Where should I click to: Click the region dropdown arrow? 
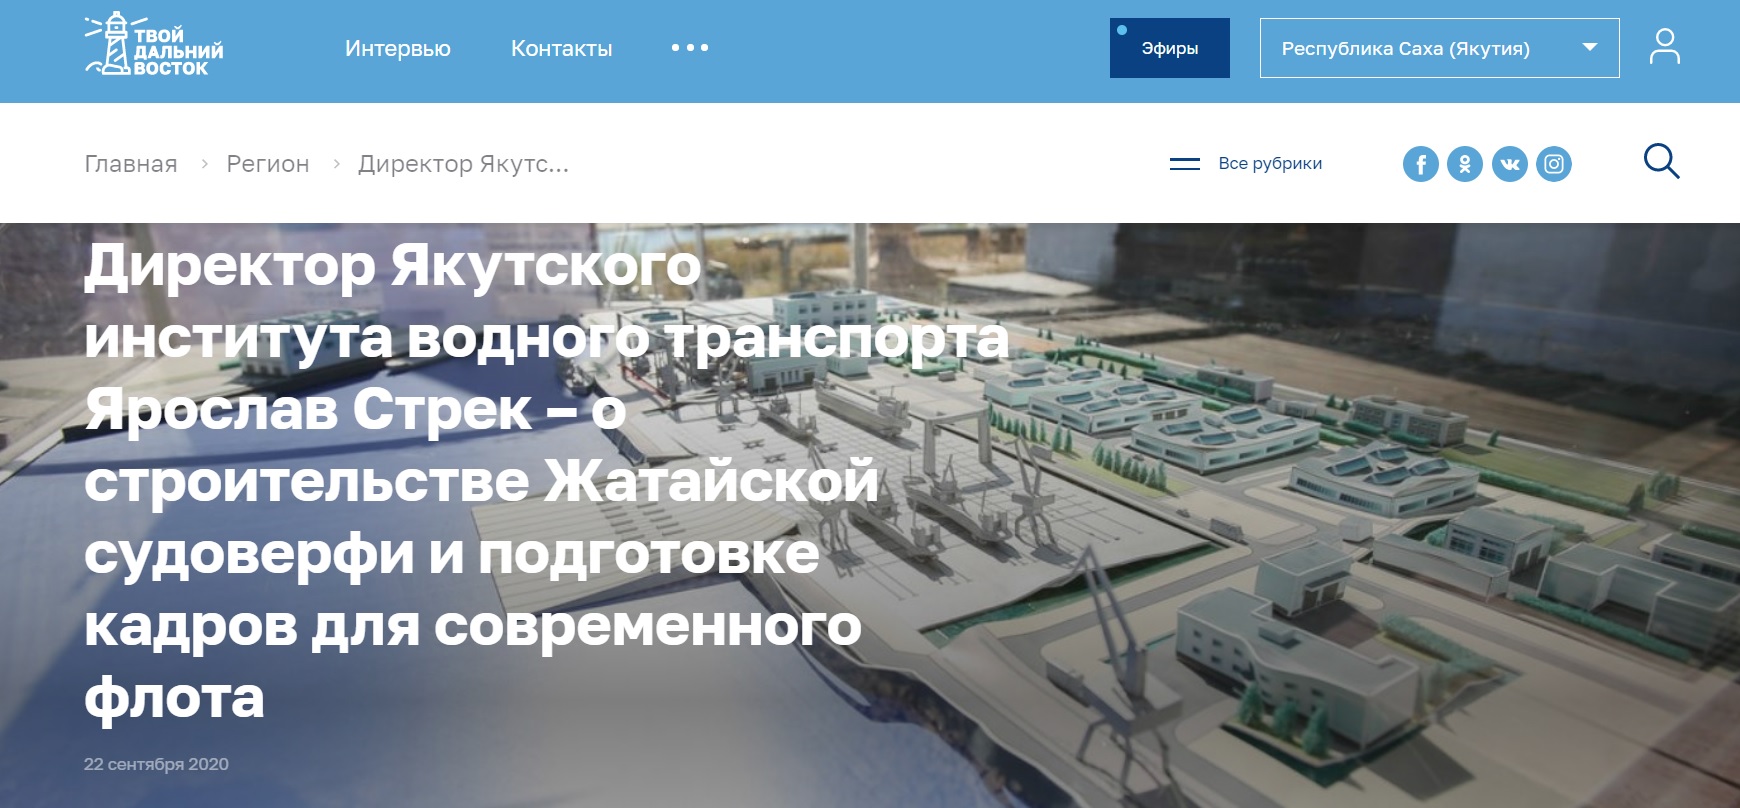[x=1590, y=47]
